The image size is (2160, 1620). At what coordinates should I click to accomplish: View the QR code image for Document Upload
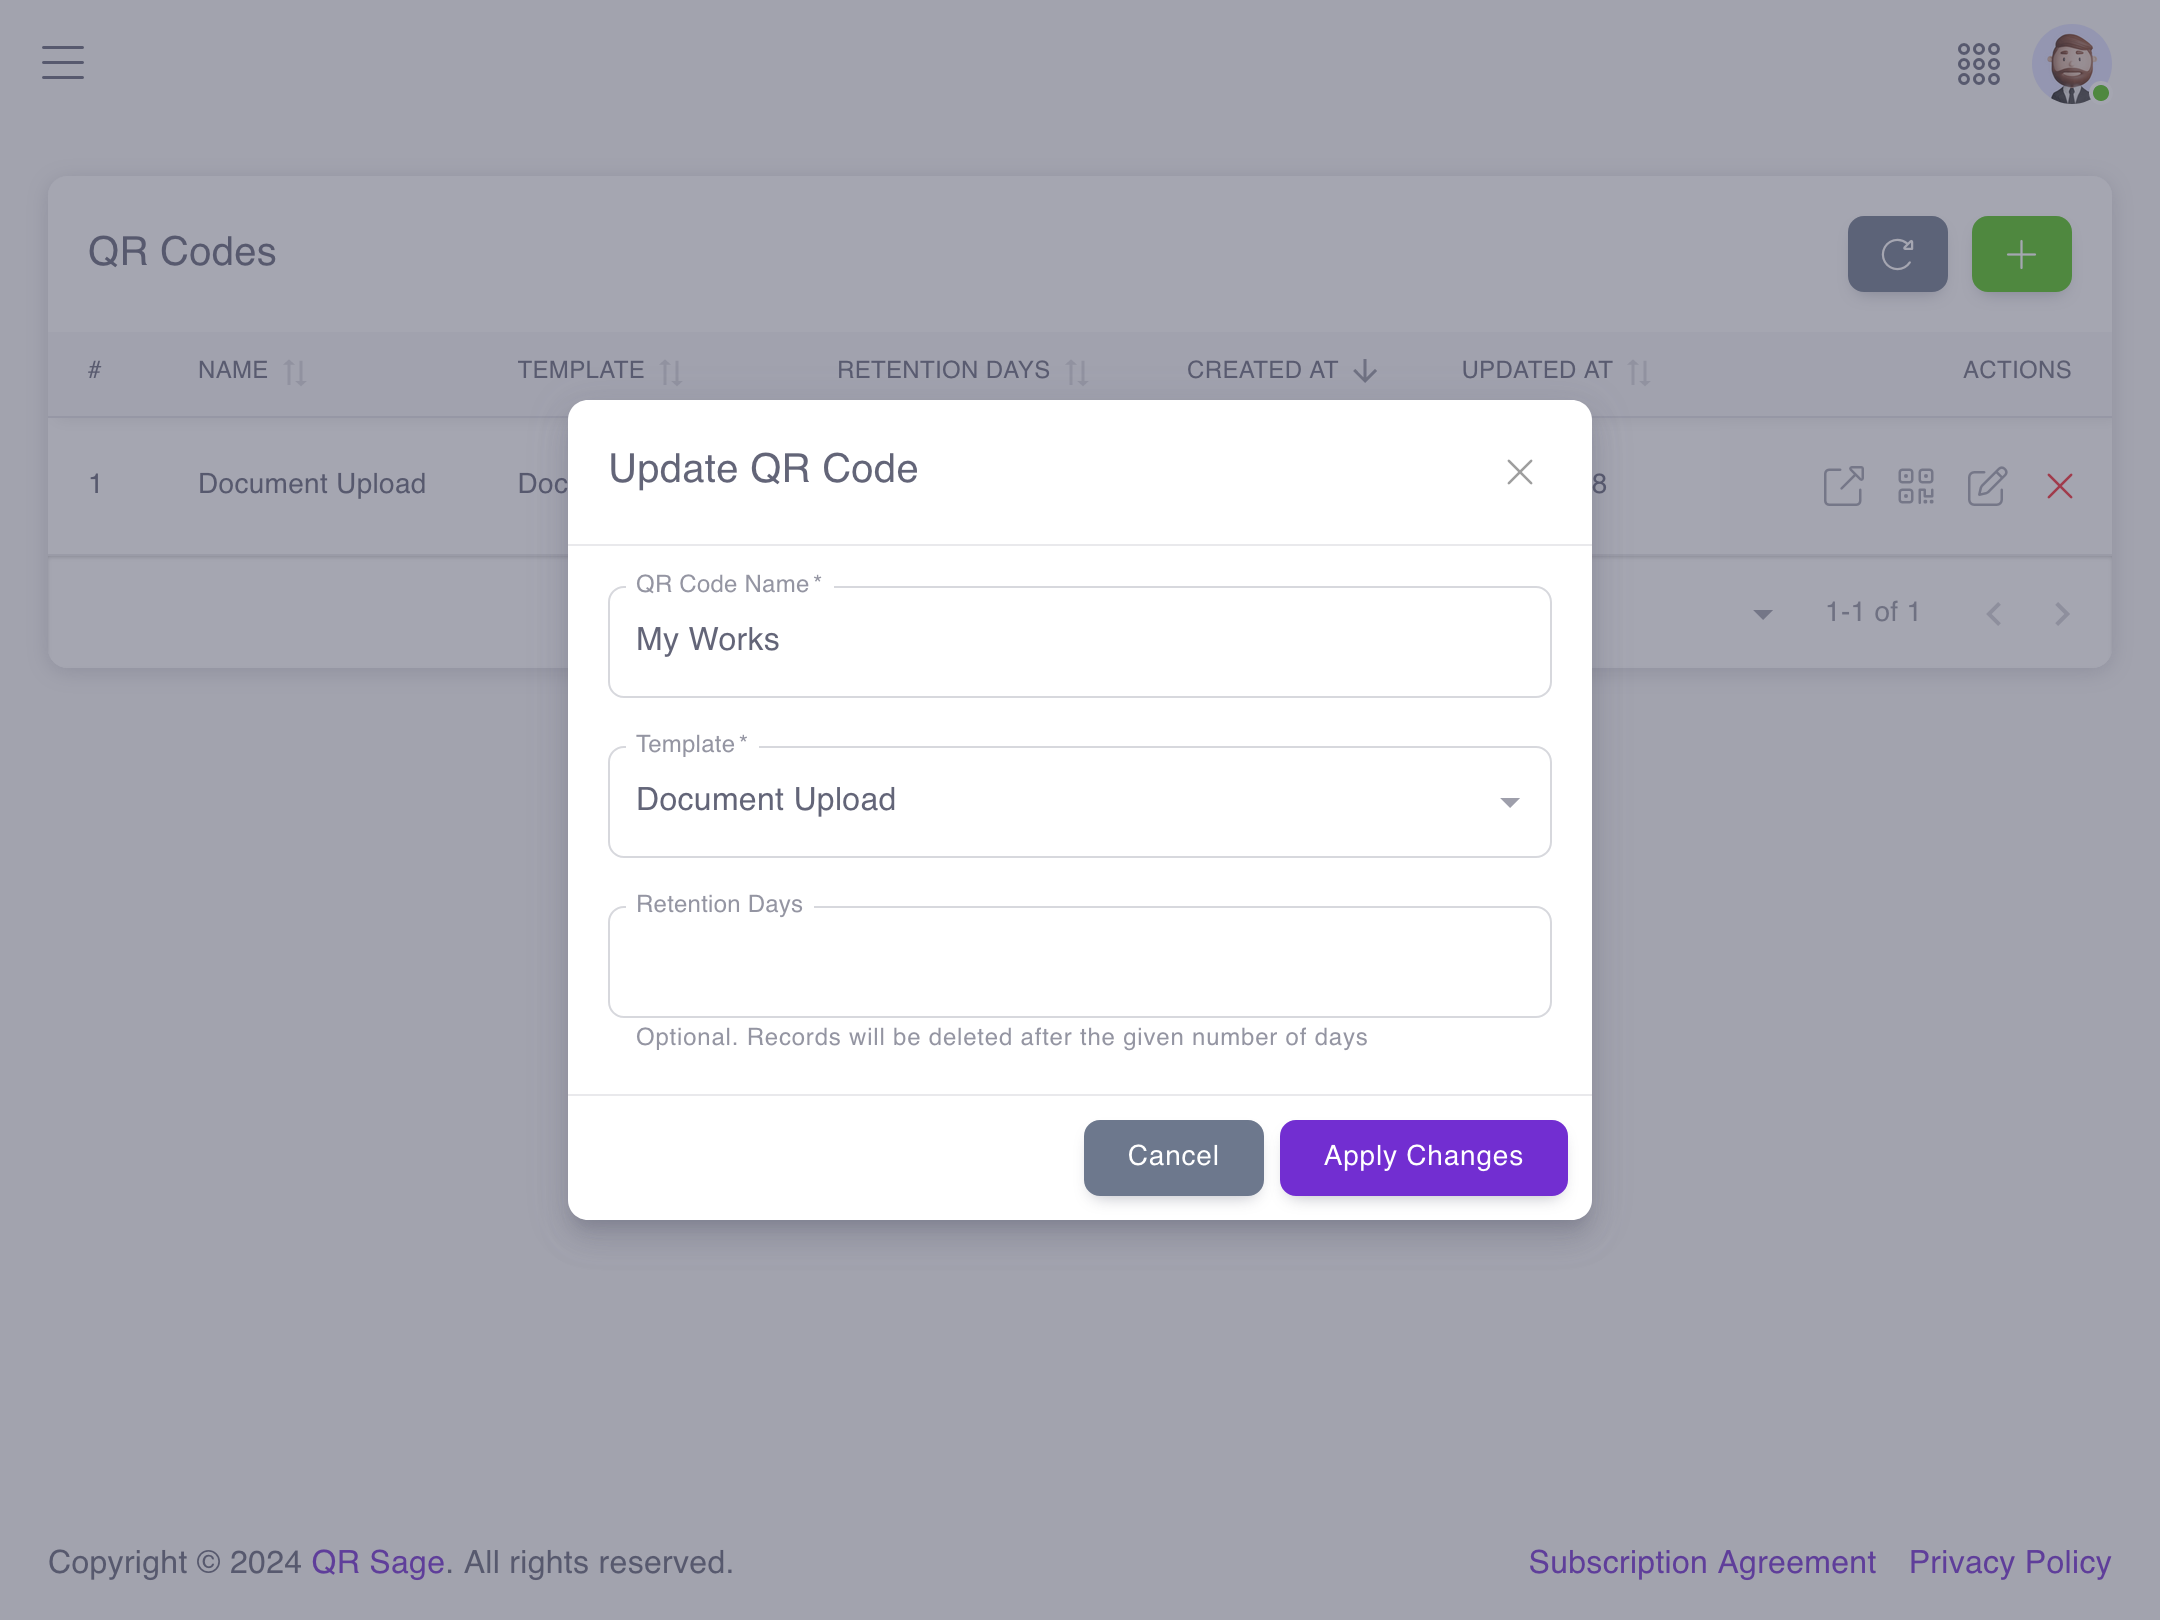click(x=1915, y=486)
